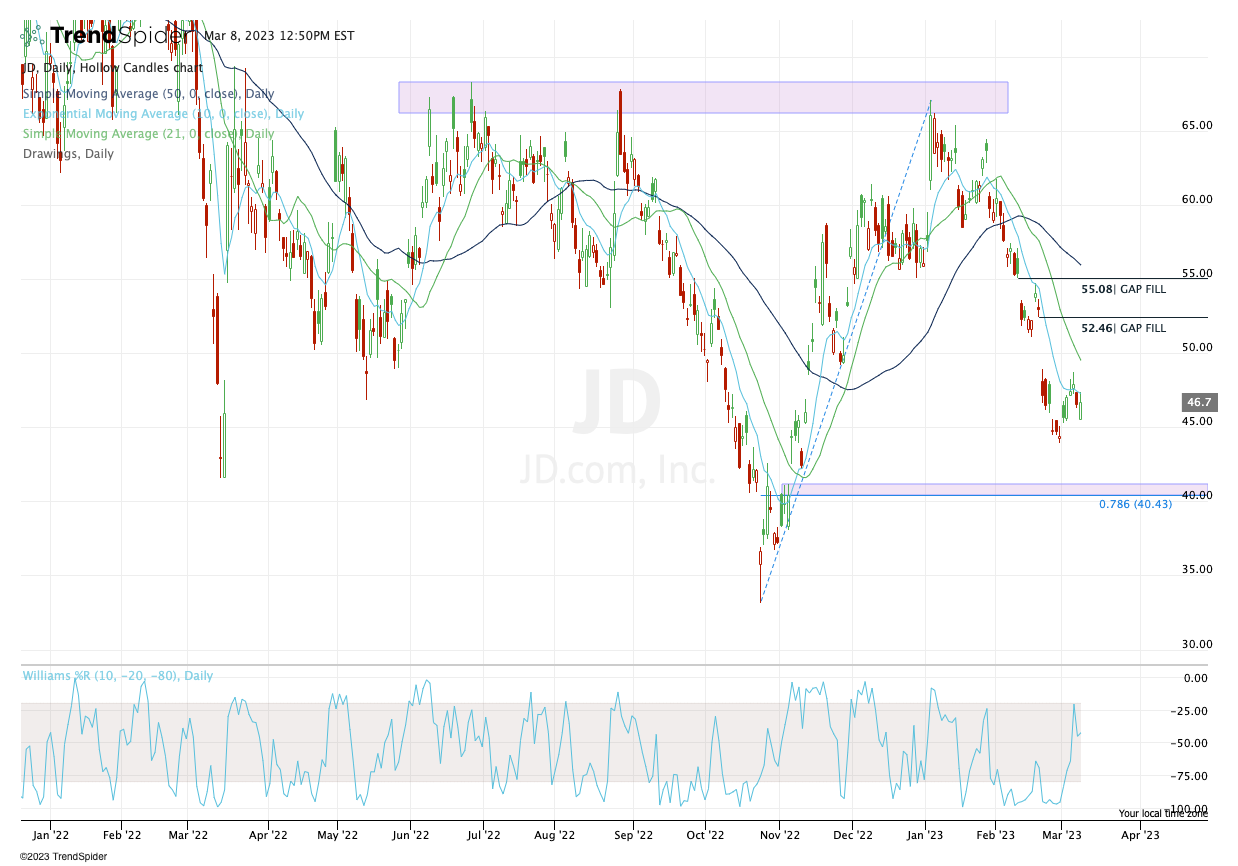
Task: Click the ©2023 TrendSpider copyright text
Action: coord(63,856)
